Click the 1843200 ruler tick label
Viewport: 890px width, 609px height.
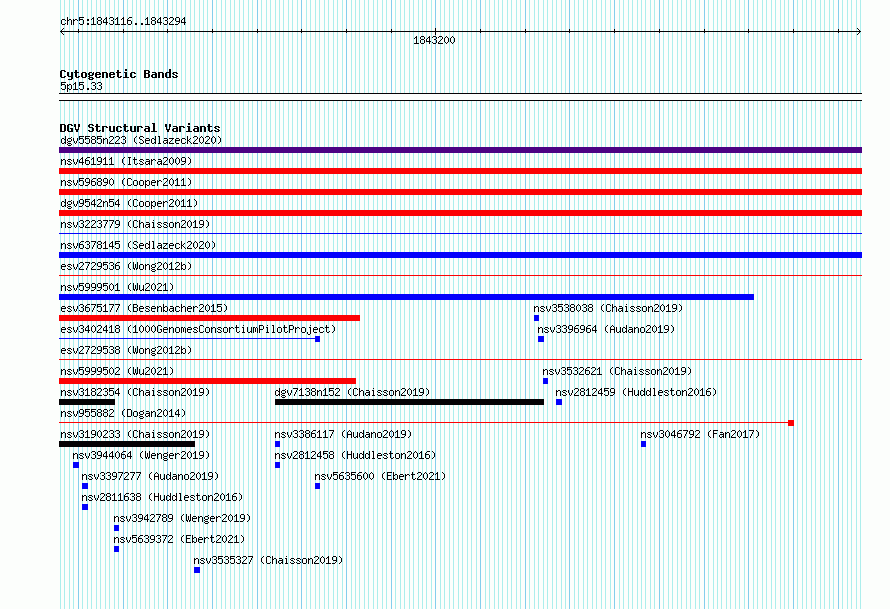[434, 40]
